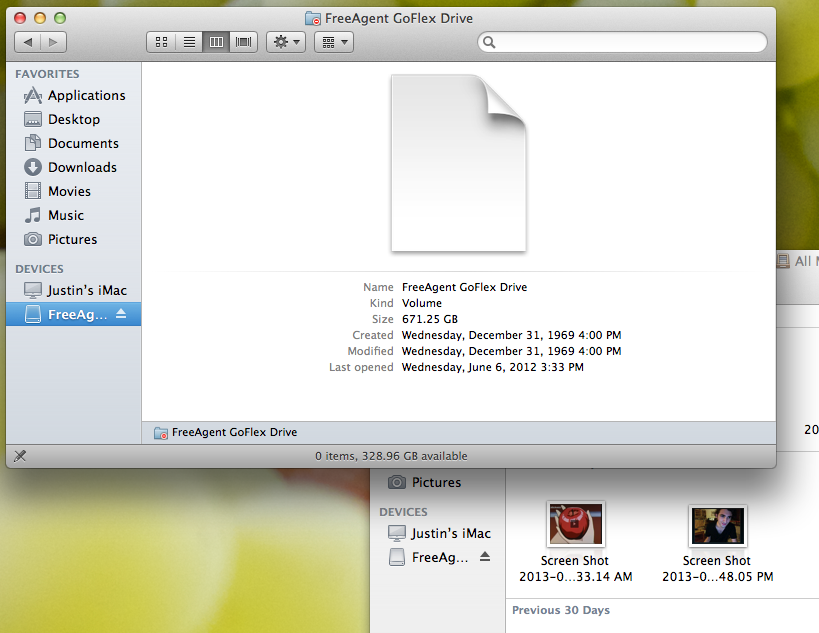Open Applications in the front window sidebar
Image resolution: width=819 pixels, height=633 pixels.
(74, 96)
